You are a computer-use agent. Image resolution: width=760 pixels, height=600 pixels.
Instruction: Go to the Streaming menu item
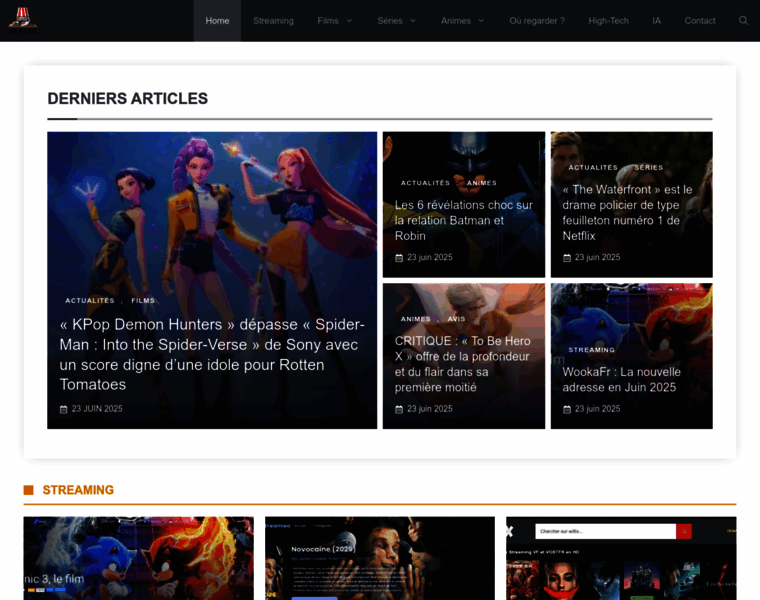pyautogui.click(x=273, y=21)
